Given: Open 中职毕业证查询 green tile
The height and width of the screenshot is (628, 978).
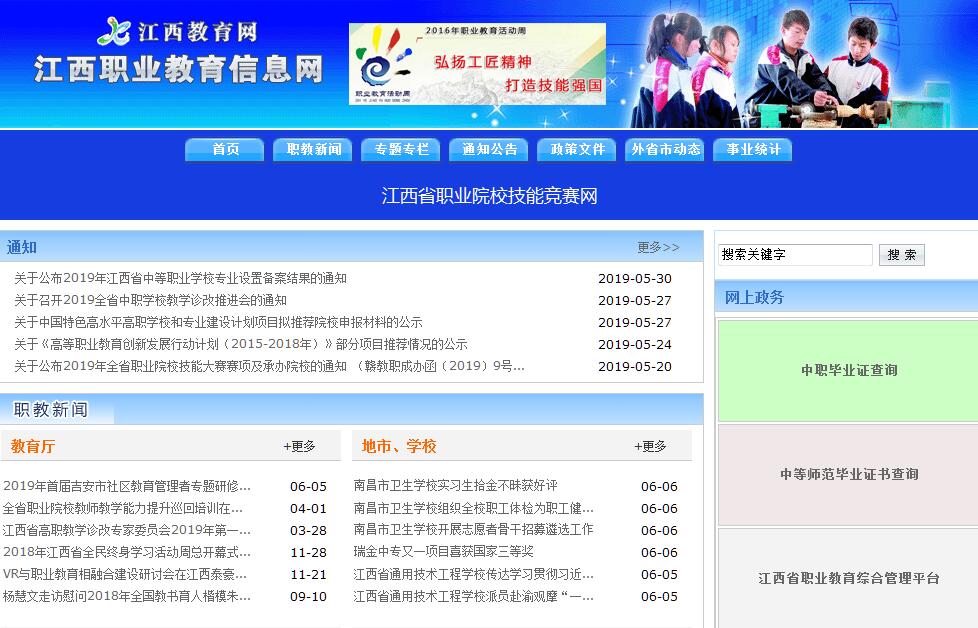Looking at the screenshot, I should click(x=848, y=370).
